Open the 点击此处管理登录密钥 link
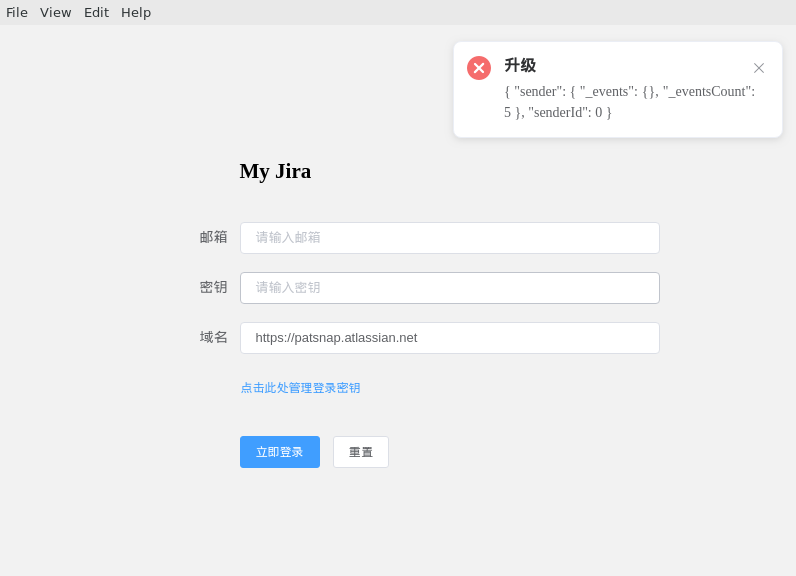This screenshot has height=576, width=796. (301, 388)
